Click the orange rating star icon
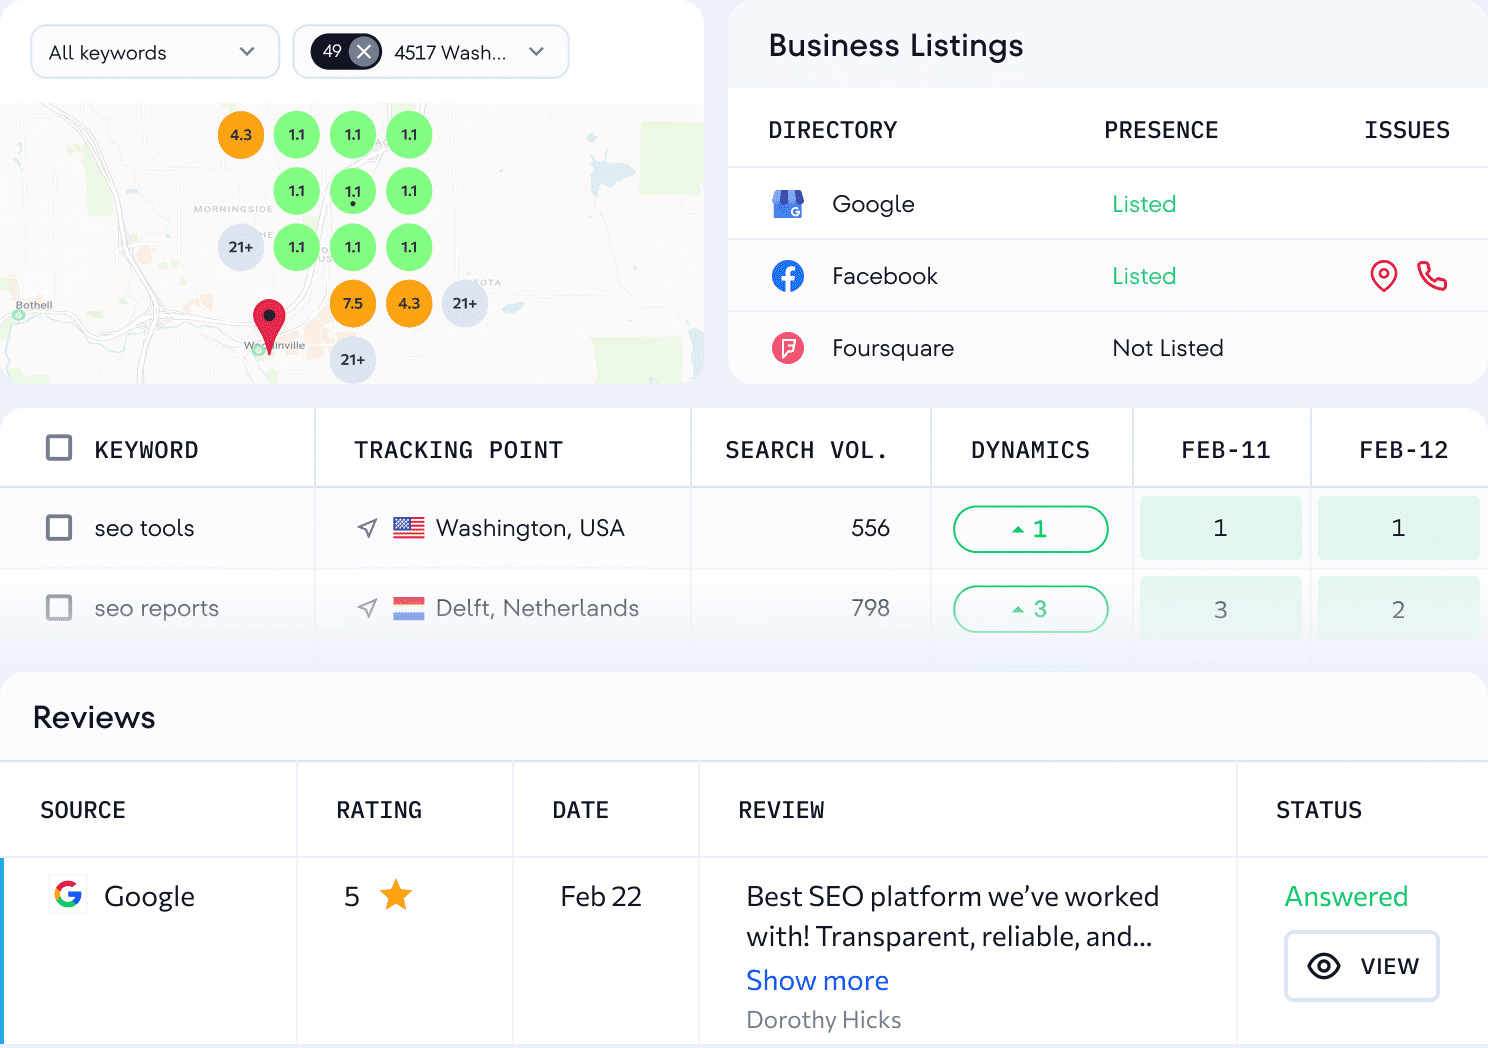Image resolution: width=1488 pixels, height=1048 pixels. (x=396, y=895)
